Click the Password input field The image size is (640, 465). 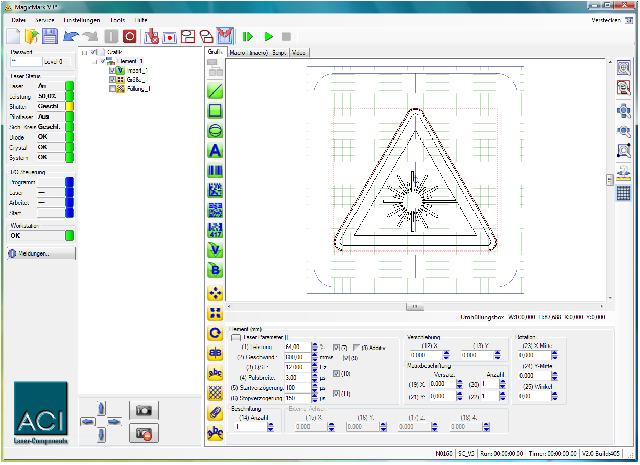pos(24,61)
